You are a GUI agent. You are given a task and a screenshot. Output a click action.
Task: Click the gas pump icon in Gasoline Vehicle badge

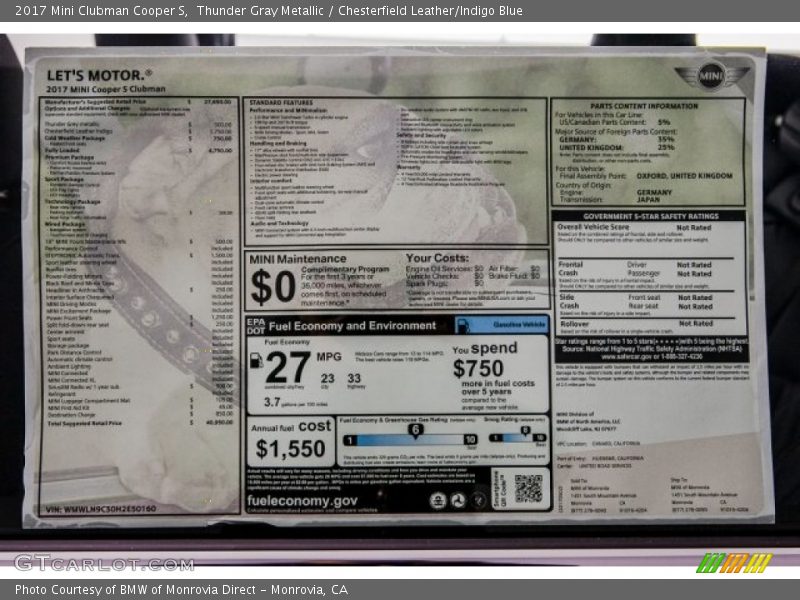[x=463, y=325]
